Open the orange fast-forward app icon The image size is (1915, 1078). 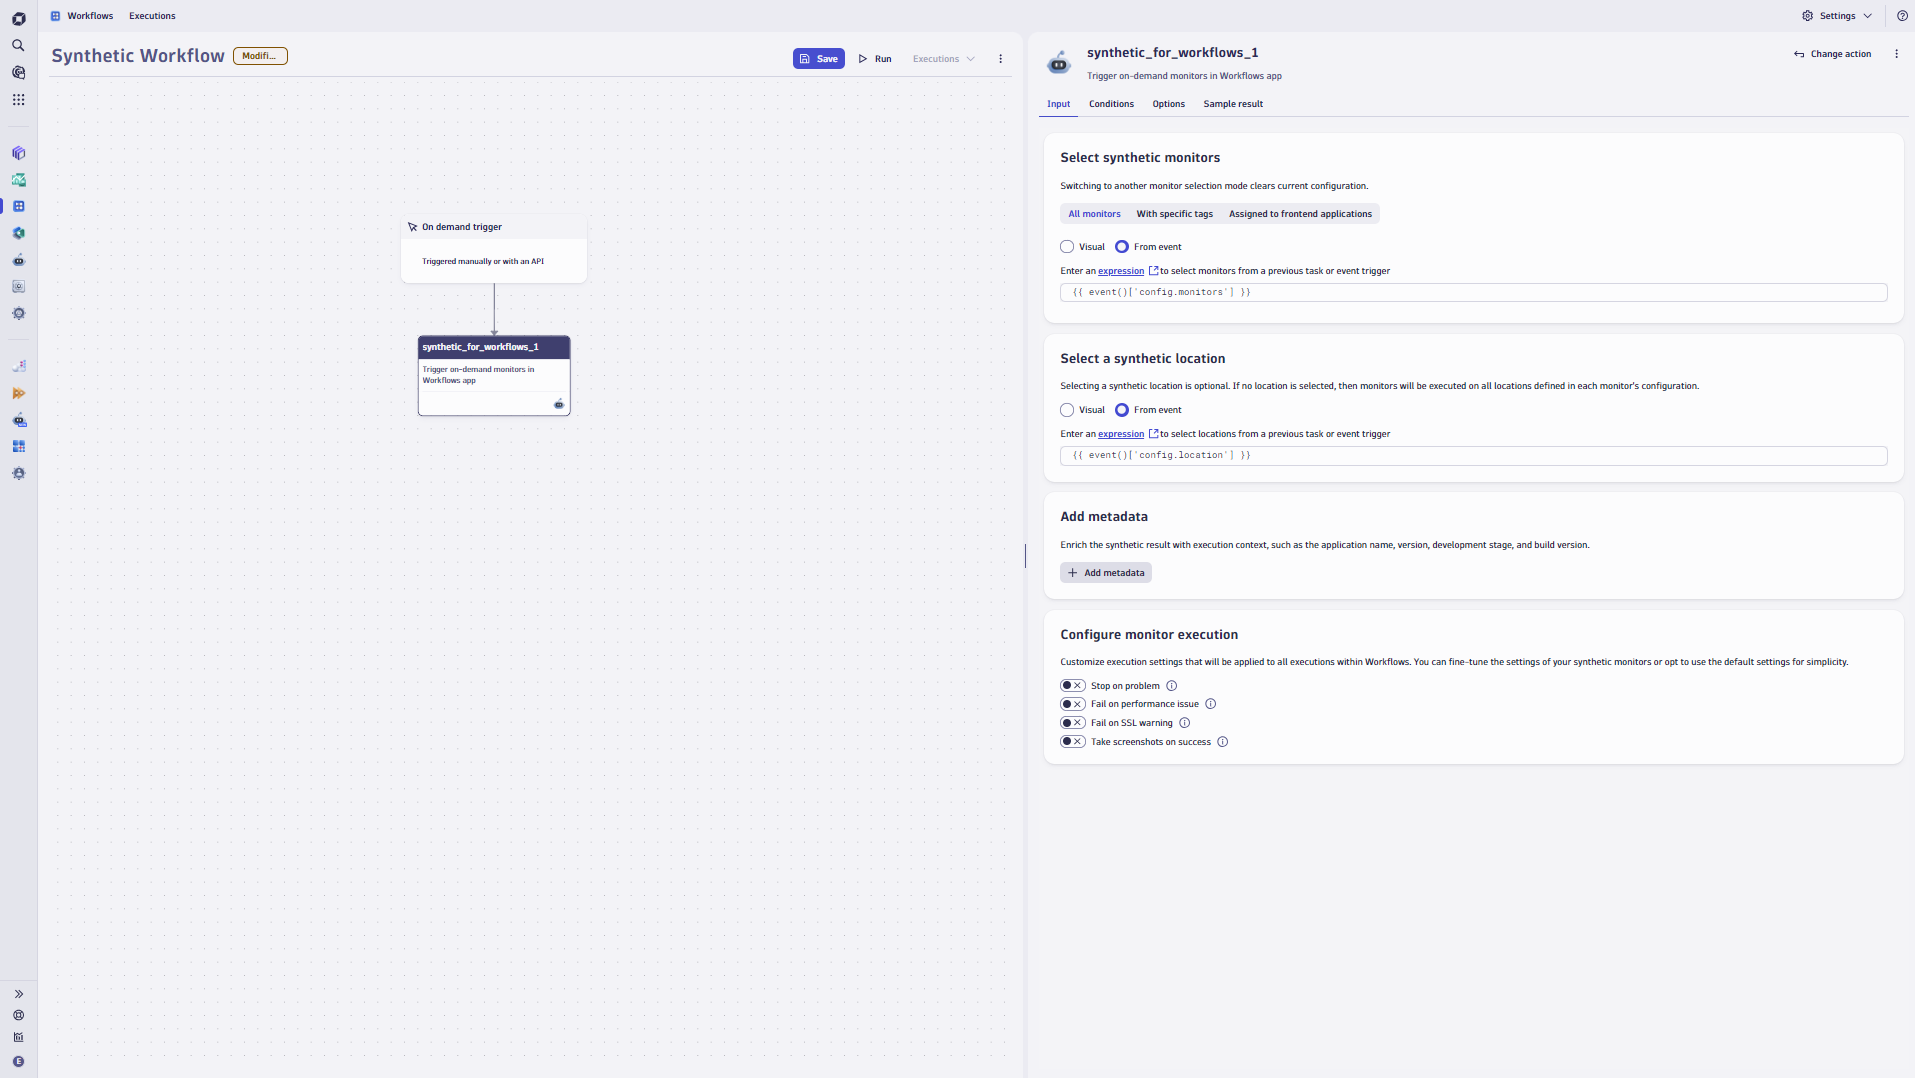pyautogui.click(x=18, y=394)
